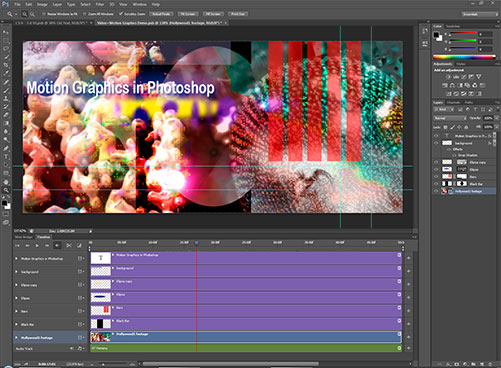Image resolution: width=501 pixels, height=368 pixels.
Task: Select the Move tool in toolbar
Action: click(6, 32)
